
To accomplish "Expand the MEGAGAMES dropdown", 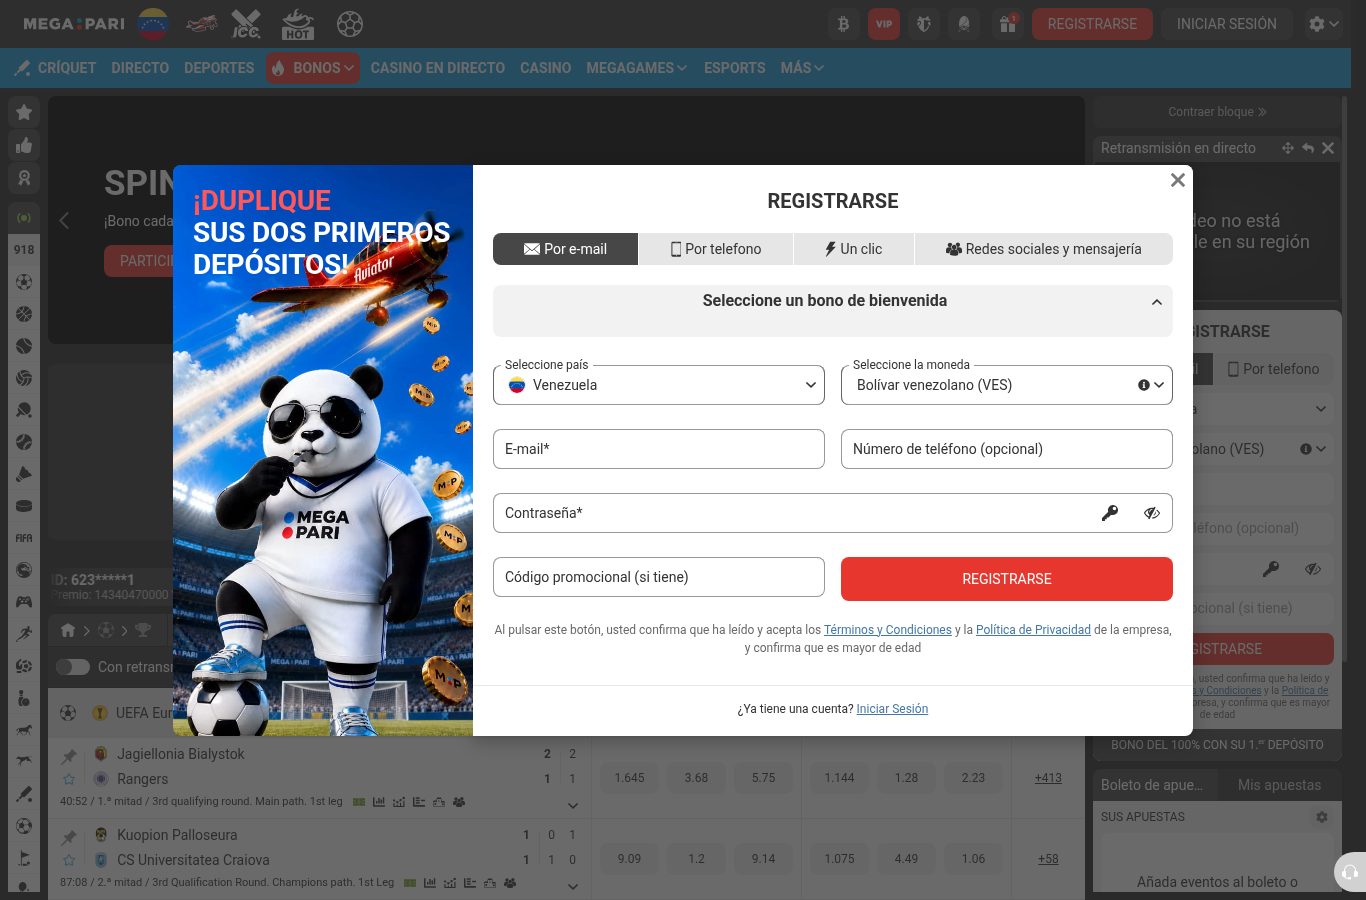I will point(637,68).
